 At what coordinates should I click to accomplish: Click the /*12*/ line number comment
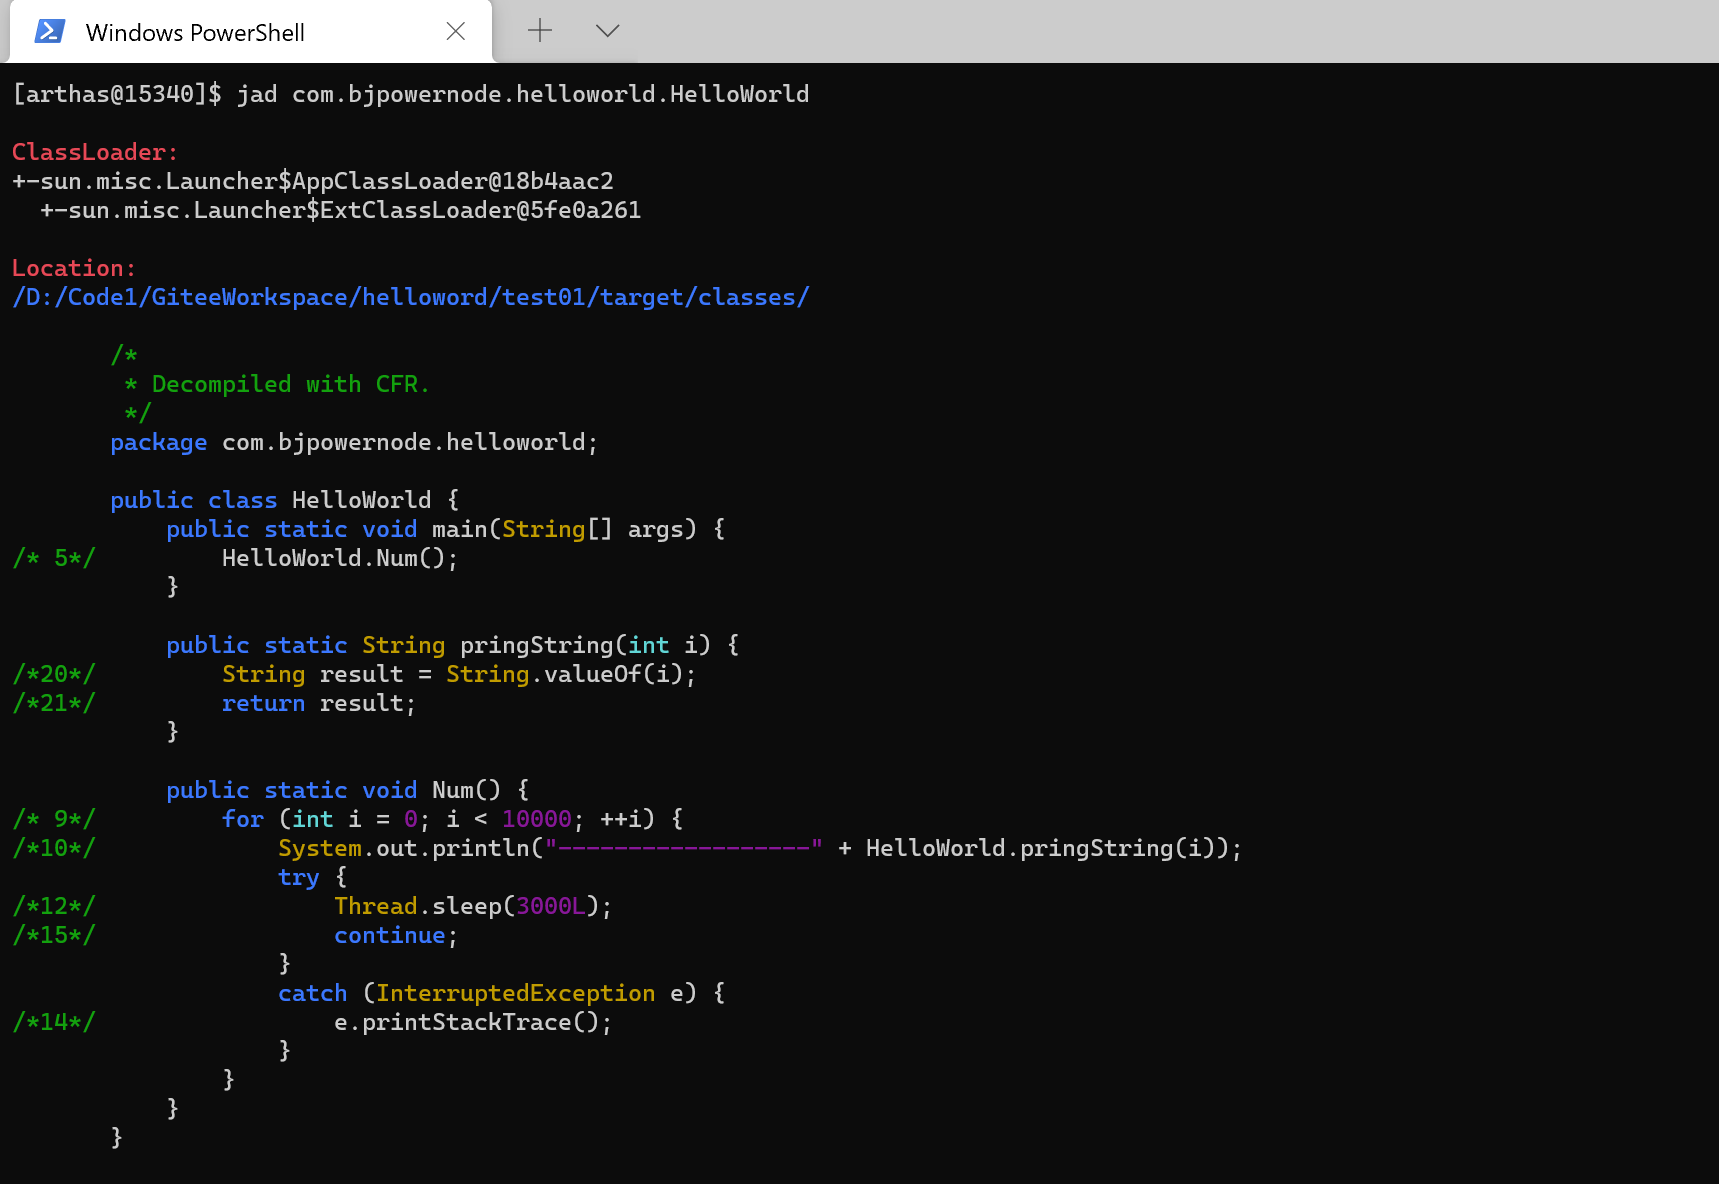point(54,906)
